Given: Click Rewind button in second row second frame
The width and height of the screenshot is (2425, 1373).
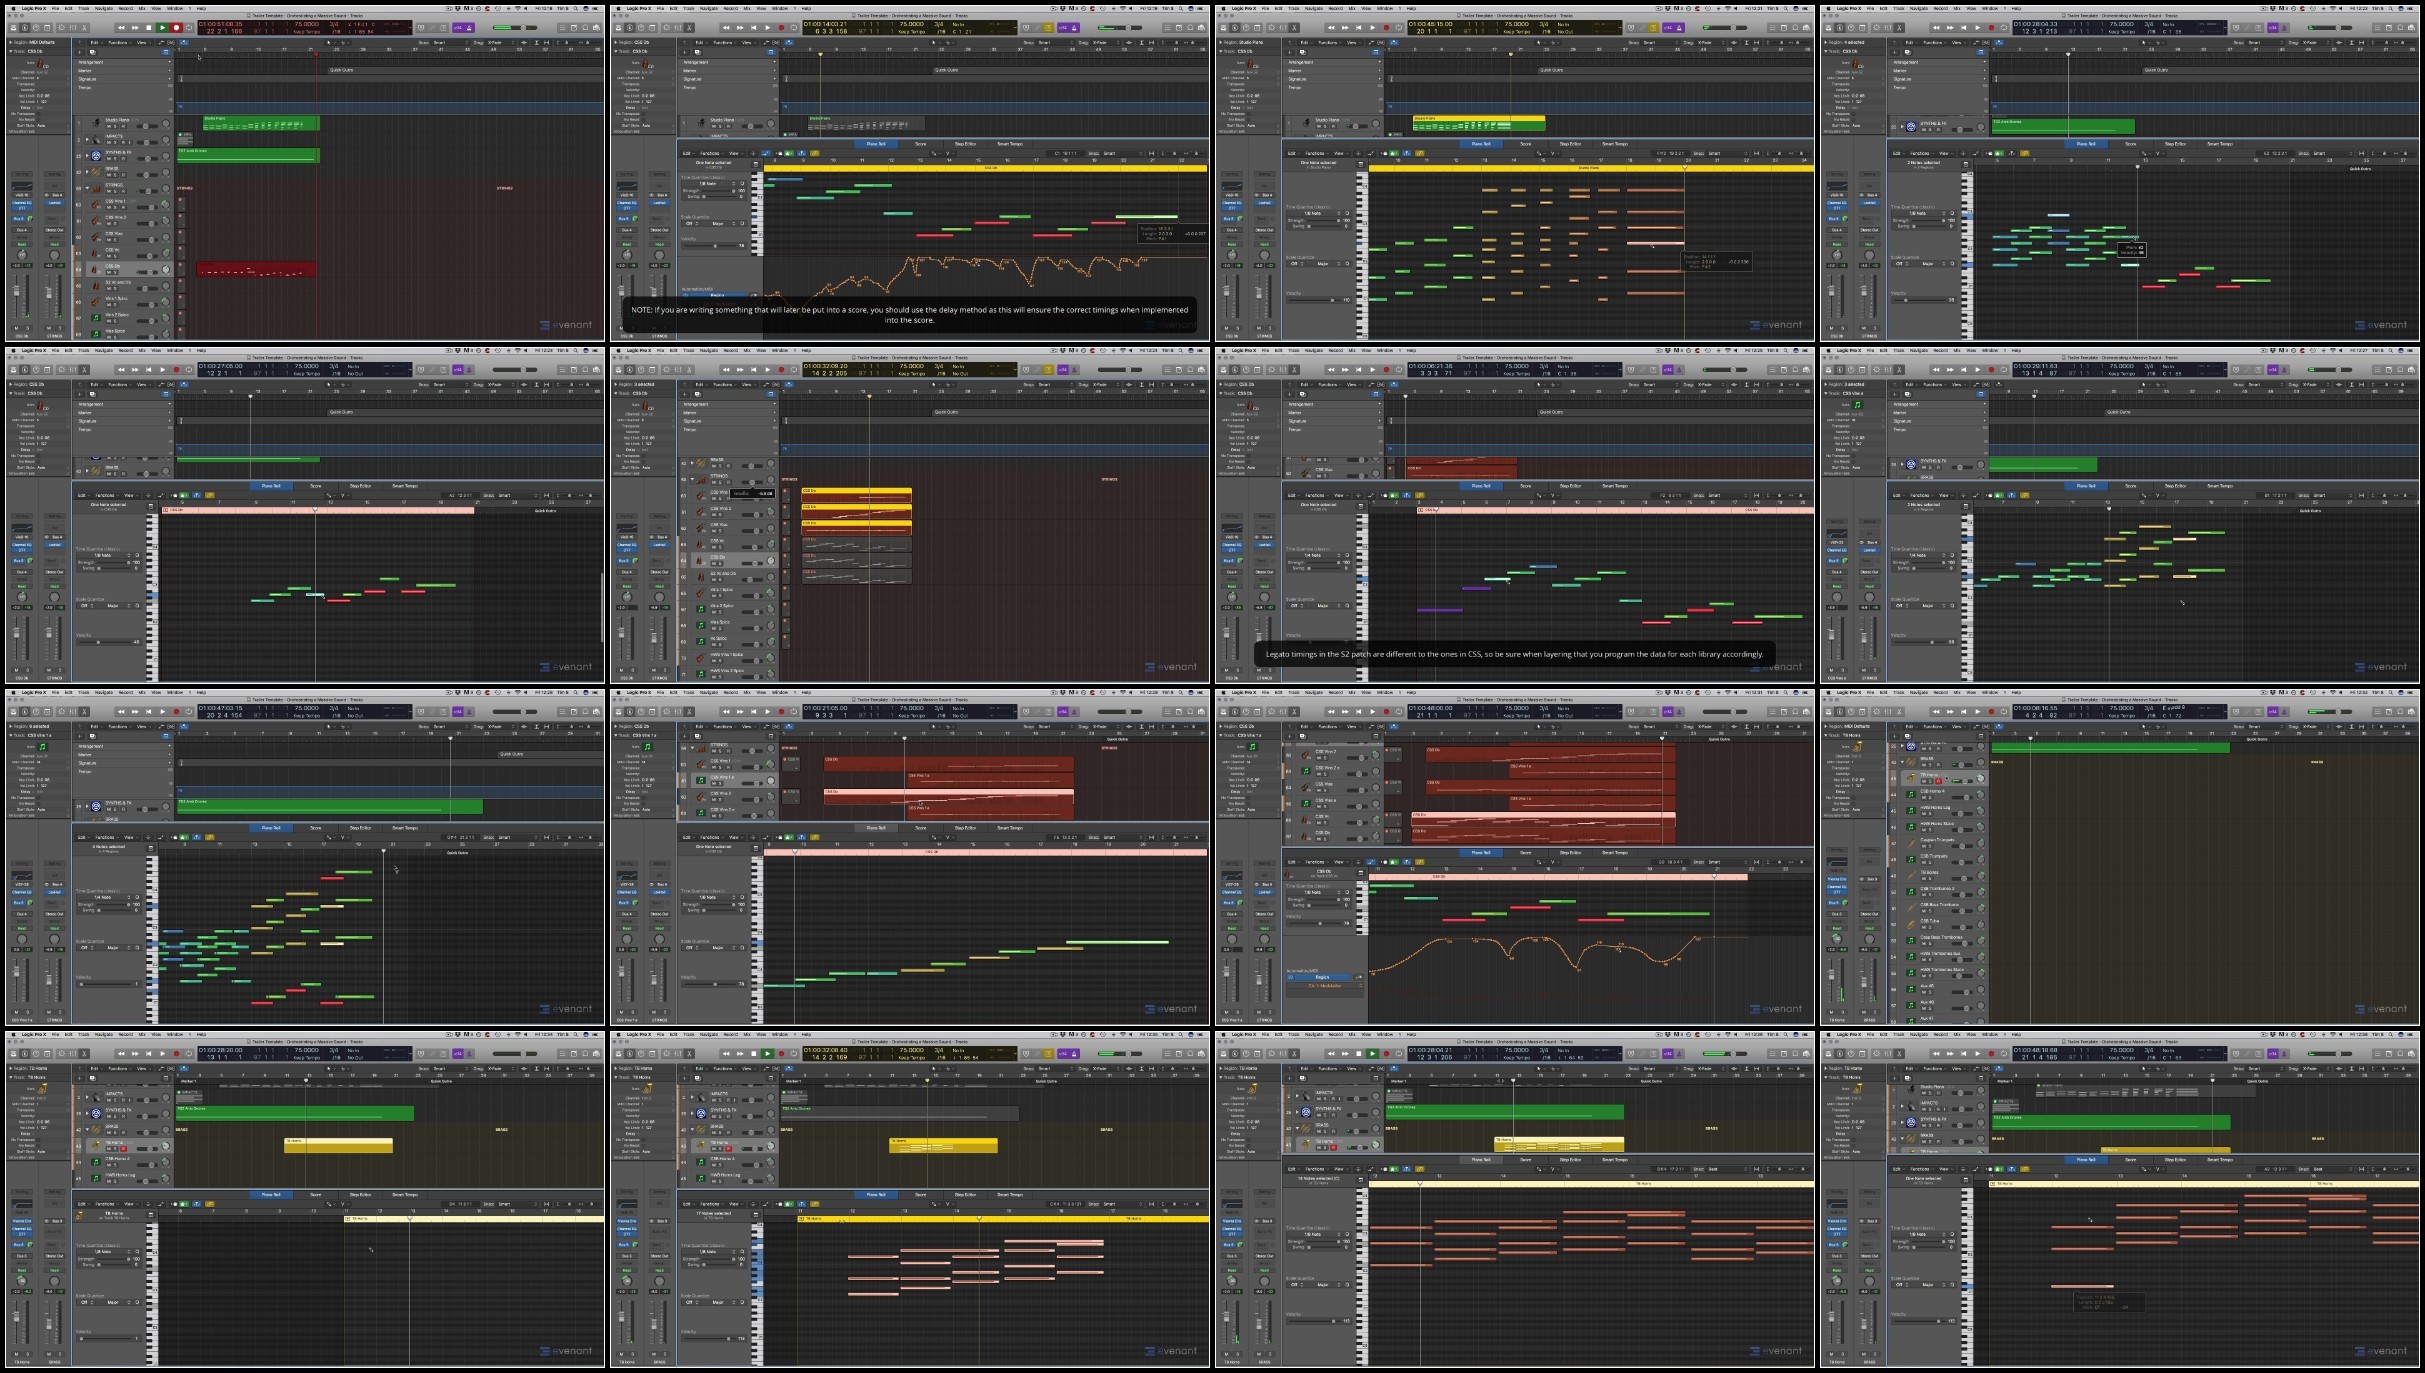Looking at the screenshot, I should point(726,369).
